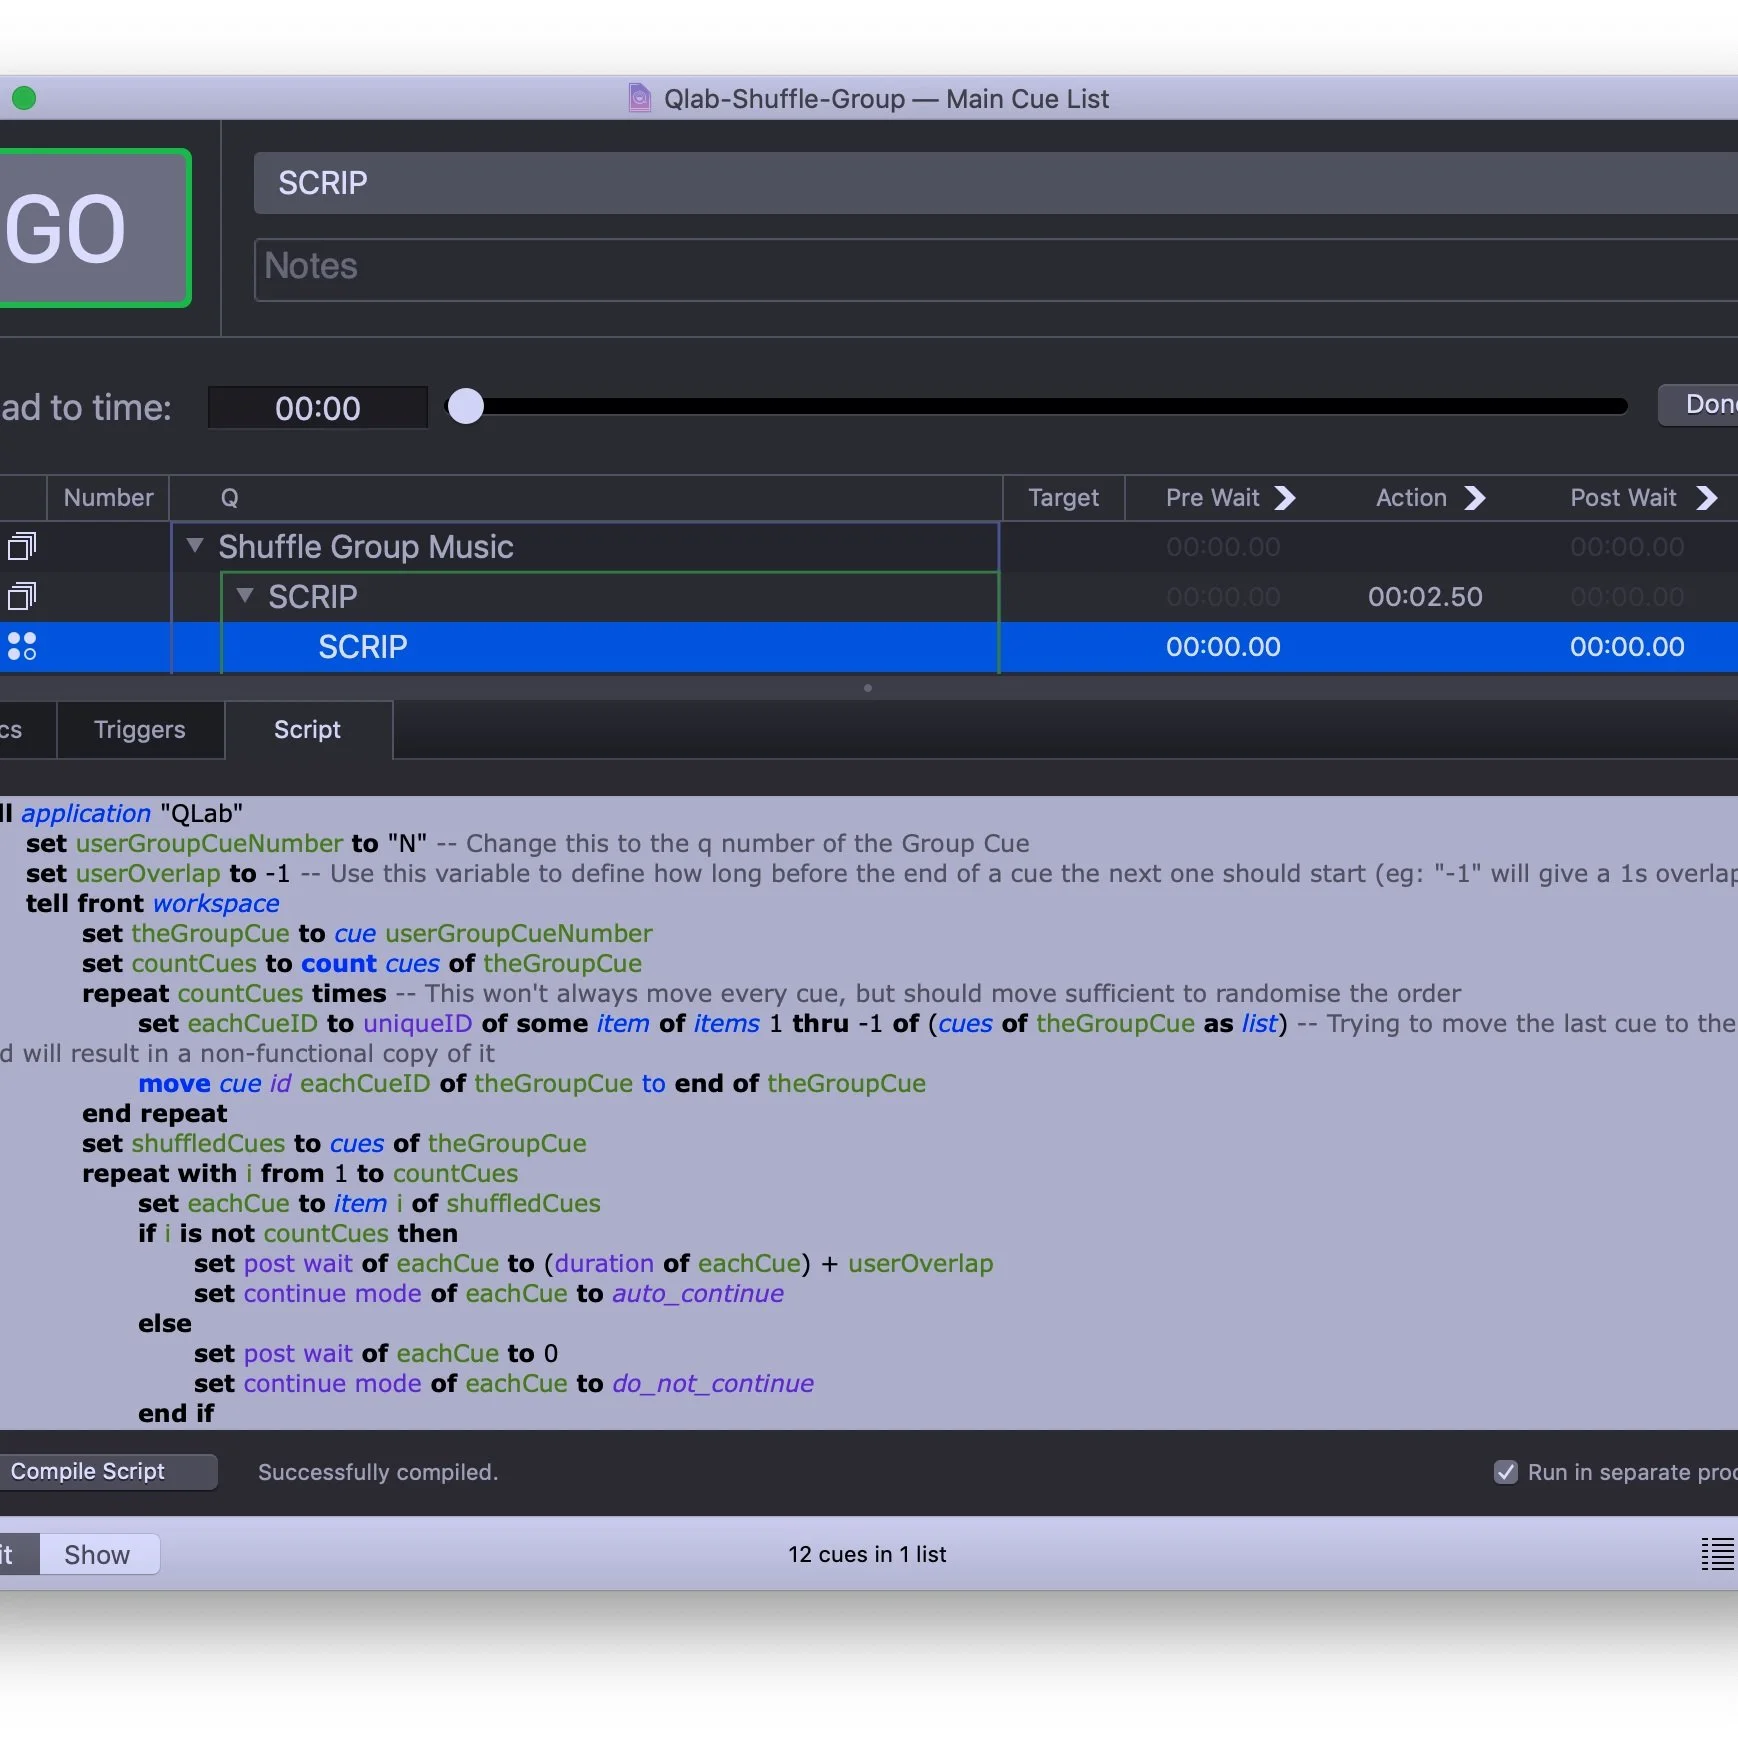The width and height of the screenshot is (1738, 1738).
Task: Click the group icon beside Shuffle Group Music
Action: coord(22,546)
